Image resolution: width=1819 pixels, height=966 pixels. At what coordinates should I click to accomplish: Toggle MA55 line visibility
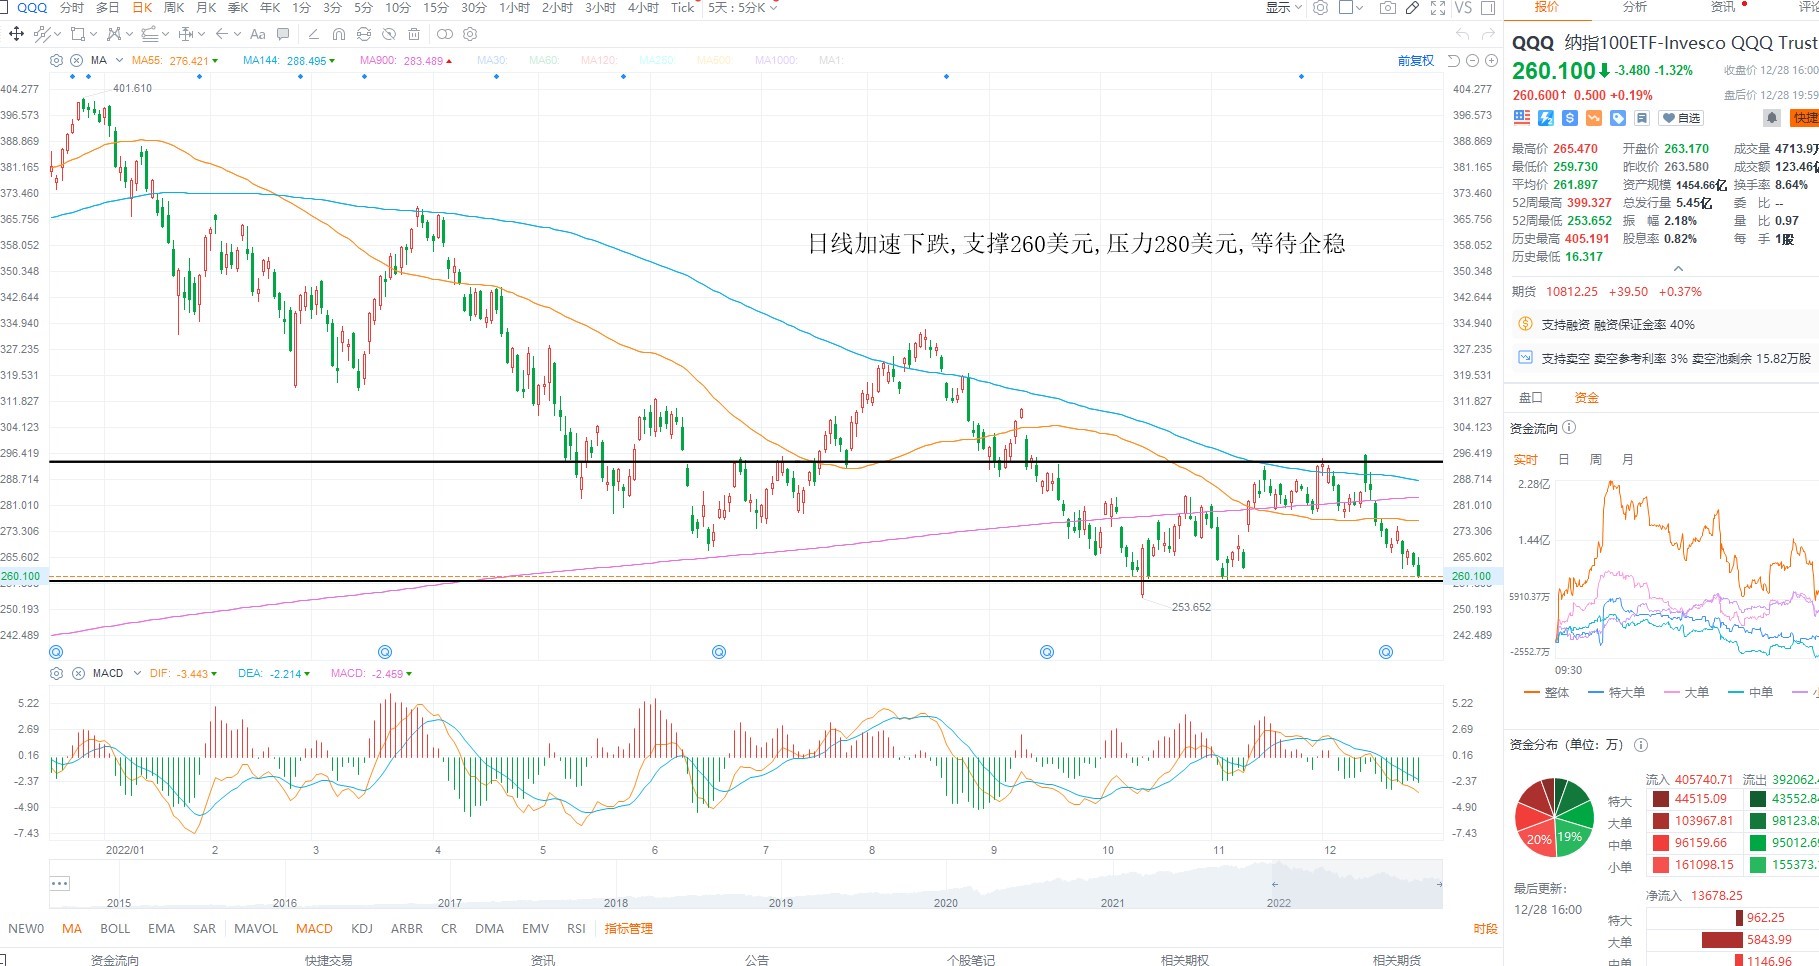tap(175, 61)
